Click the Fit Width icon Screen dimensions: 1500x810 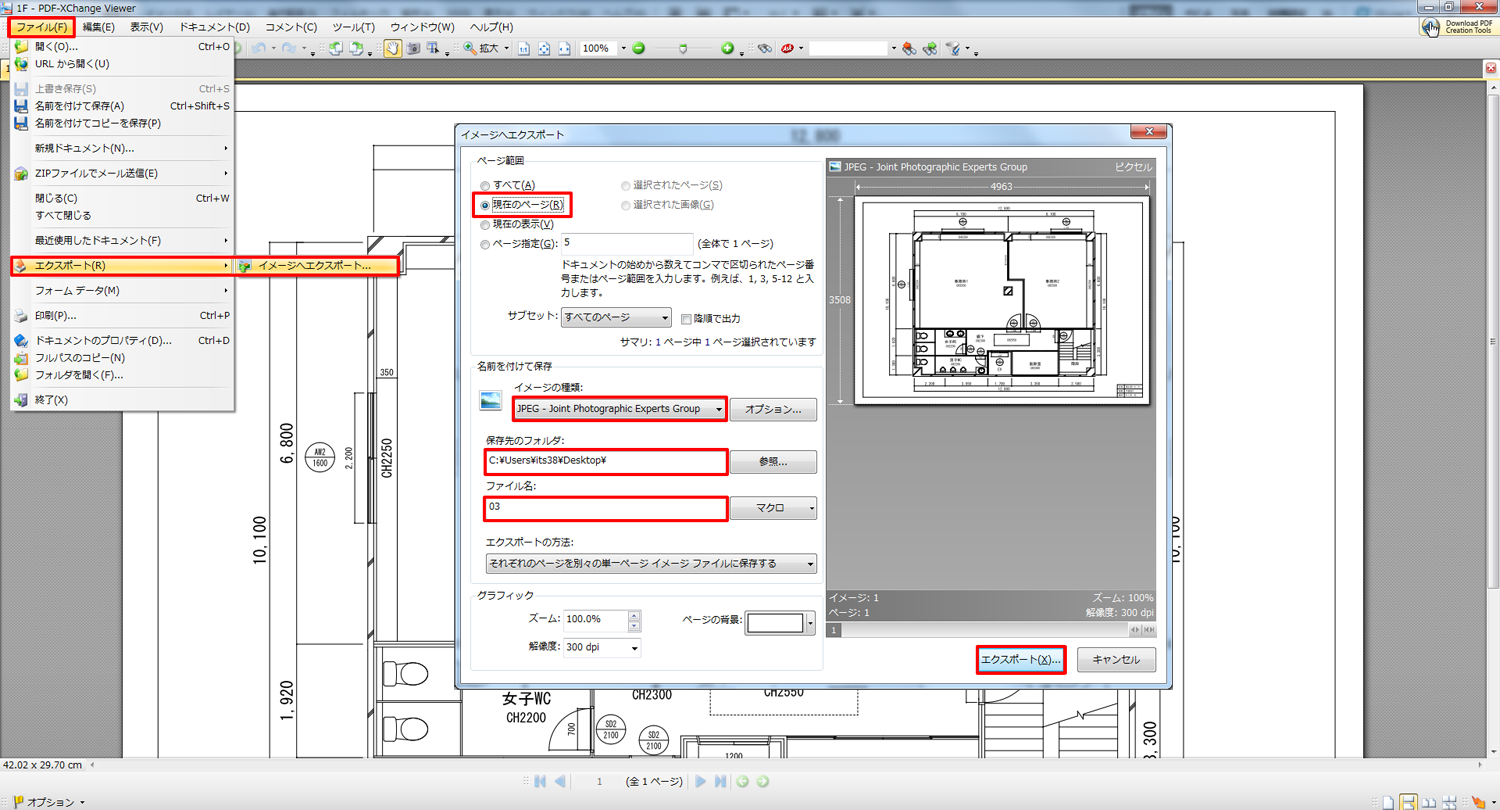pos(564,48)
